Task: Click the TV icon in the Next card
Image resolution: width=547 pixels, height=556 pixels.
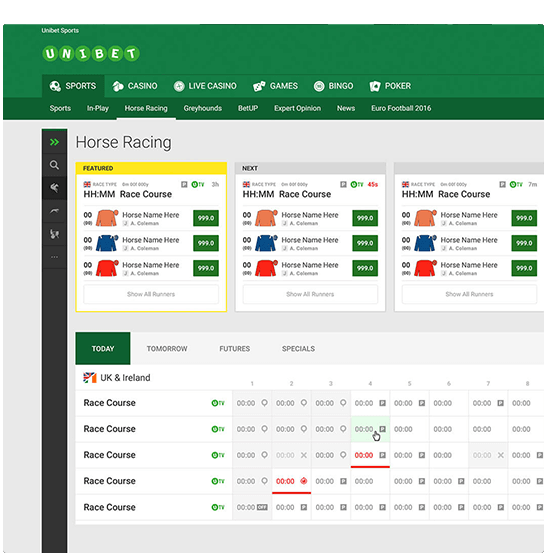Action: 357,184
